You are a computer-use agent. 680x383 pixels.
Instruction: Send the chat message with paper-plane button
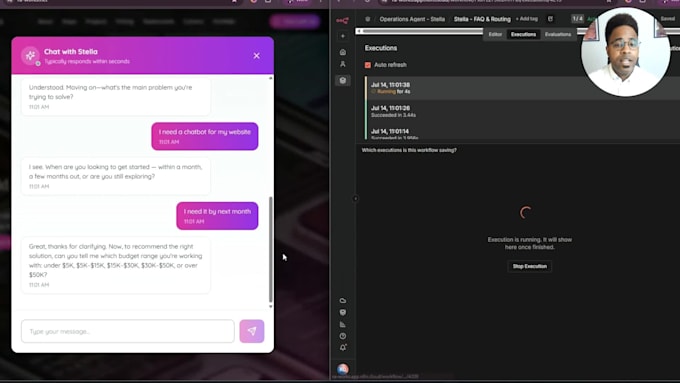[x=252, y=331]
